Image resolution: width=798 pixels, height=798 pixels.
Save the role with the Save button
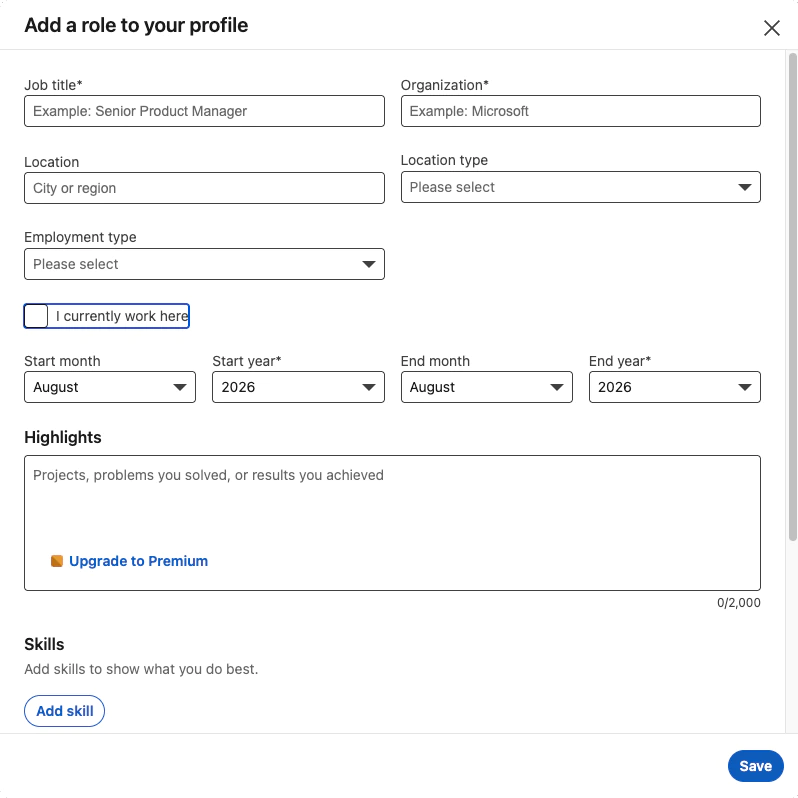pyautogui.click(x=755, y=765)
